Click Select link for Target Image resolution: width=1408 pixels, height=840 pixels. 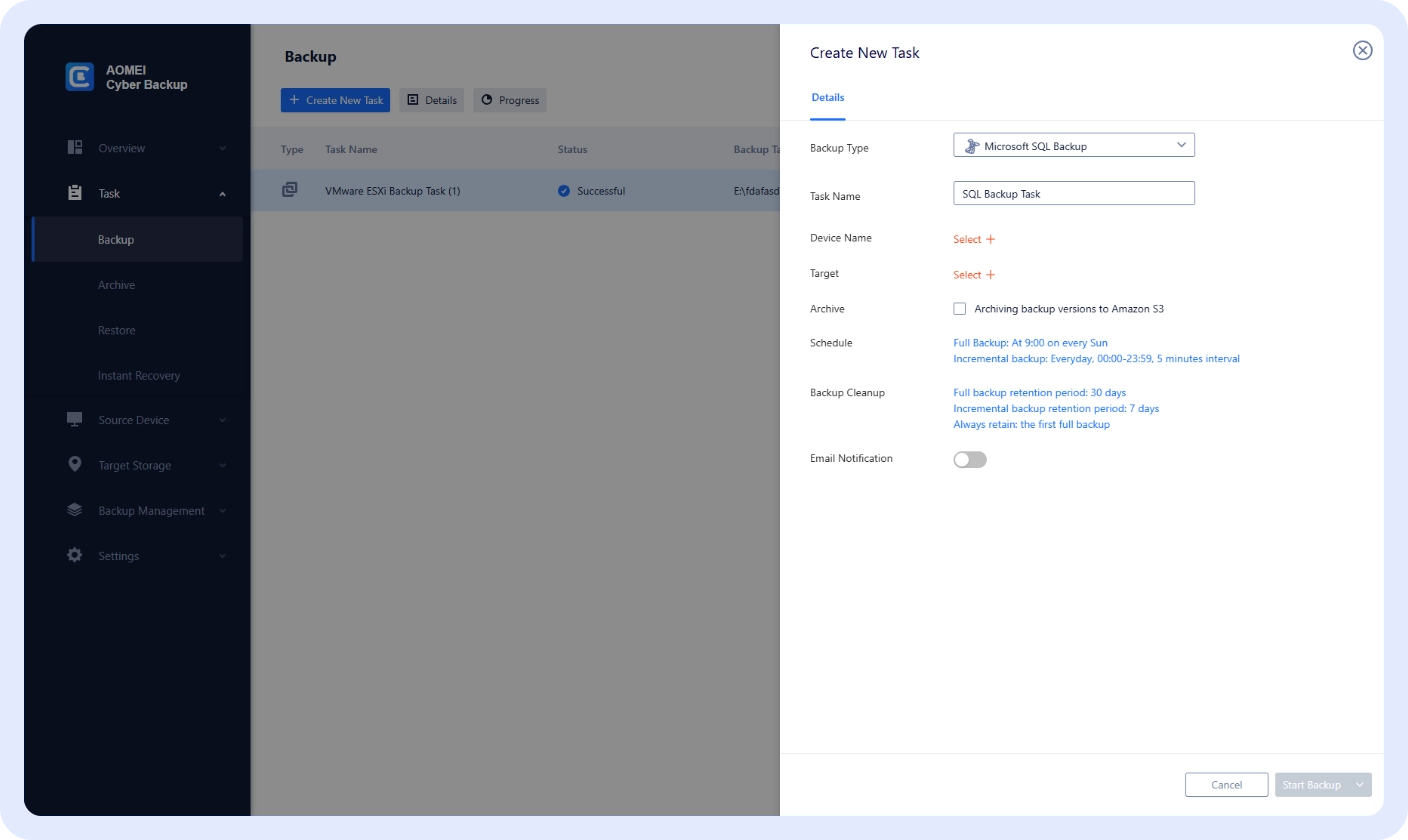tap(967, 275)
